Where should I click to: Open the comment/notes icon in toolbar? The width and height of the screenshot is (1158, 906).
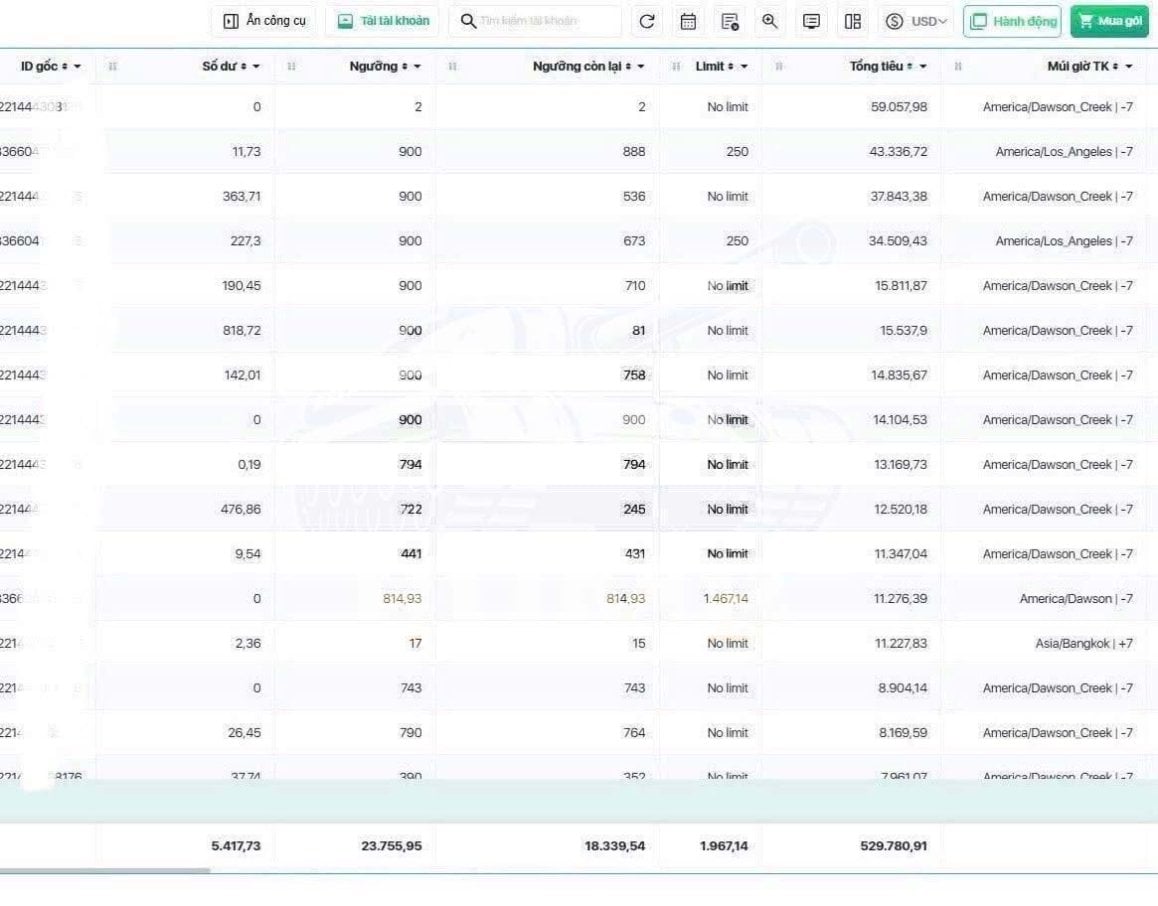click(811, 21)
